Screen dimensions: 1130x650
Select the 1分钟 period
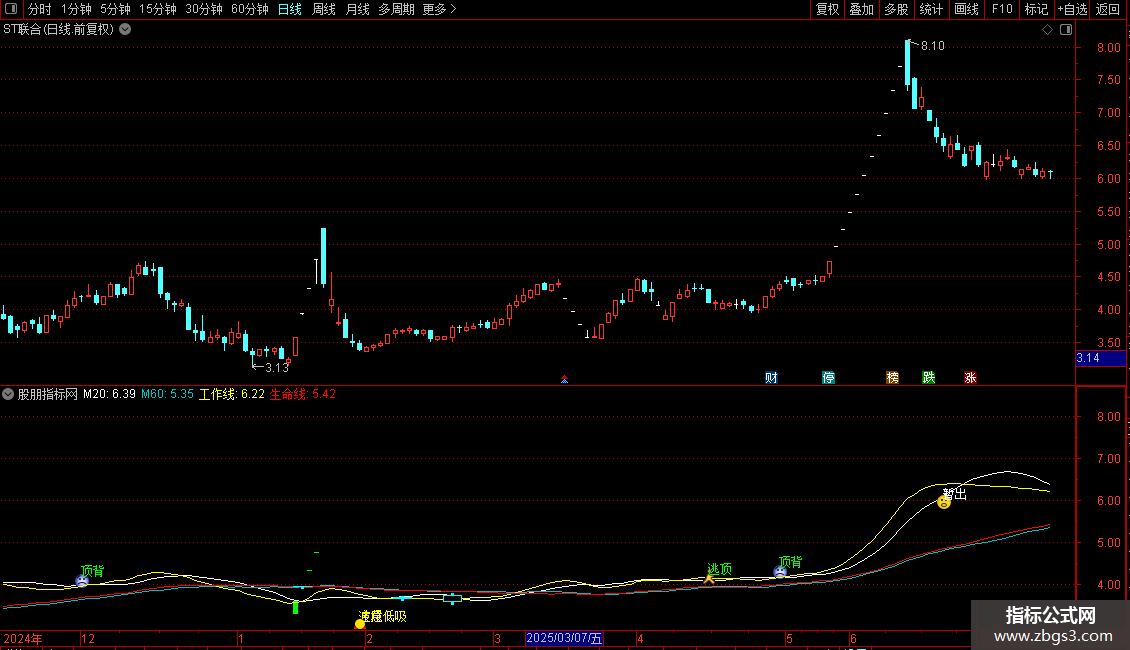pos(76,9)
